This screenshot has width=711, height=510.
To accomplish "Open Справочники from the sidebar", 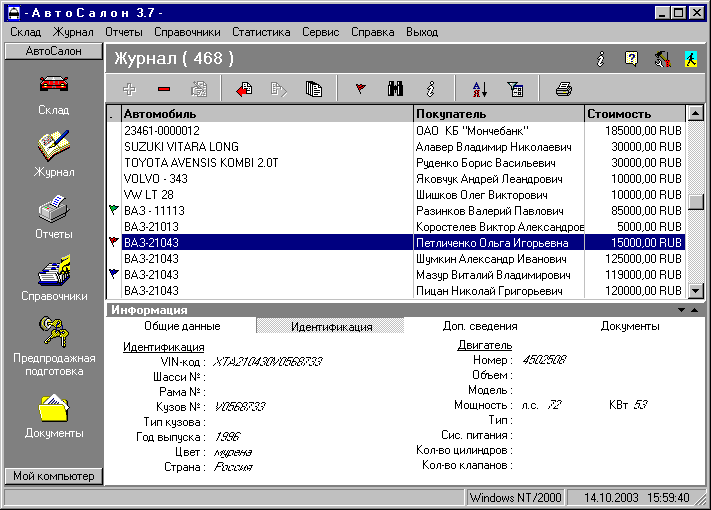I will 53,279.
